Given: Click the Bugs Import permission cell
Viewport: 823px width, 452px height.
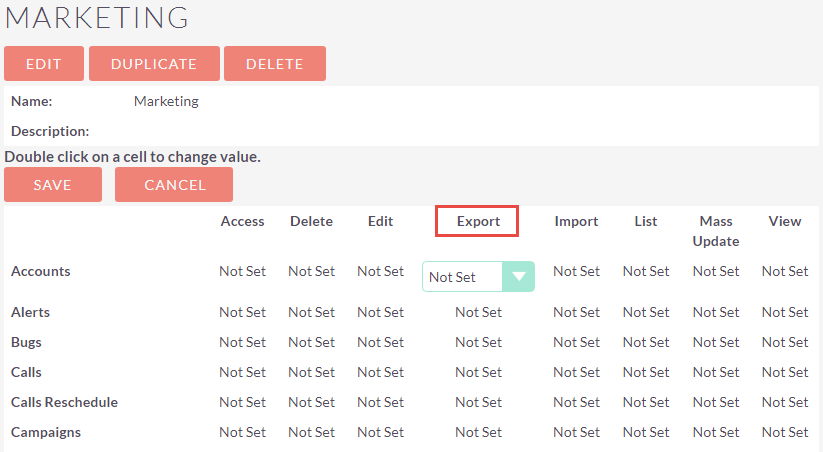Looking at the screenshot, I should (576, 342).
